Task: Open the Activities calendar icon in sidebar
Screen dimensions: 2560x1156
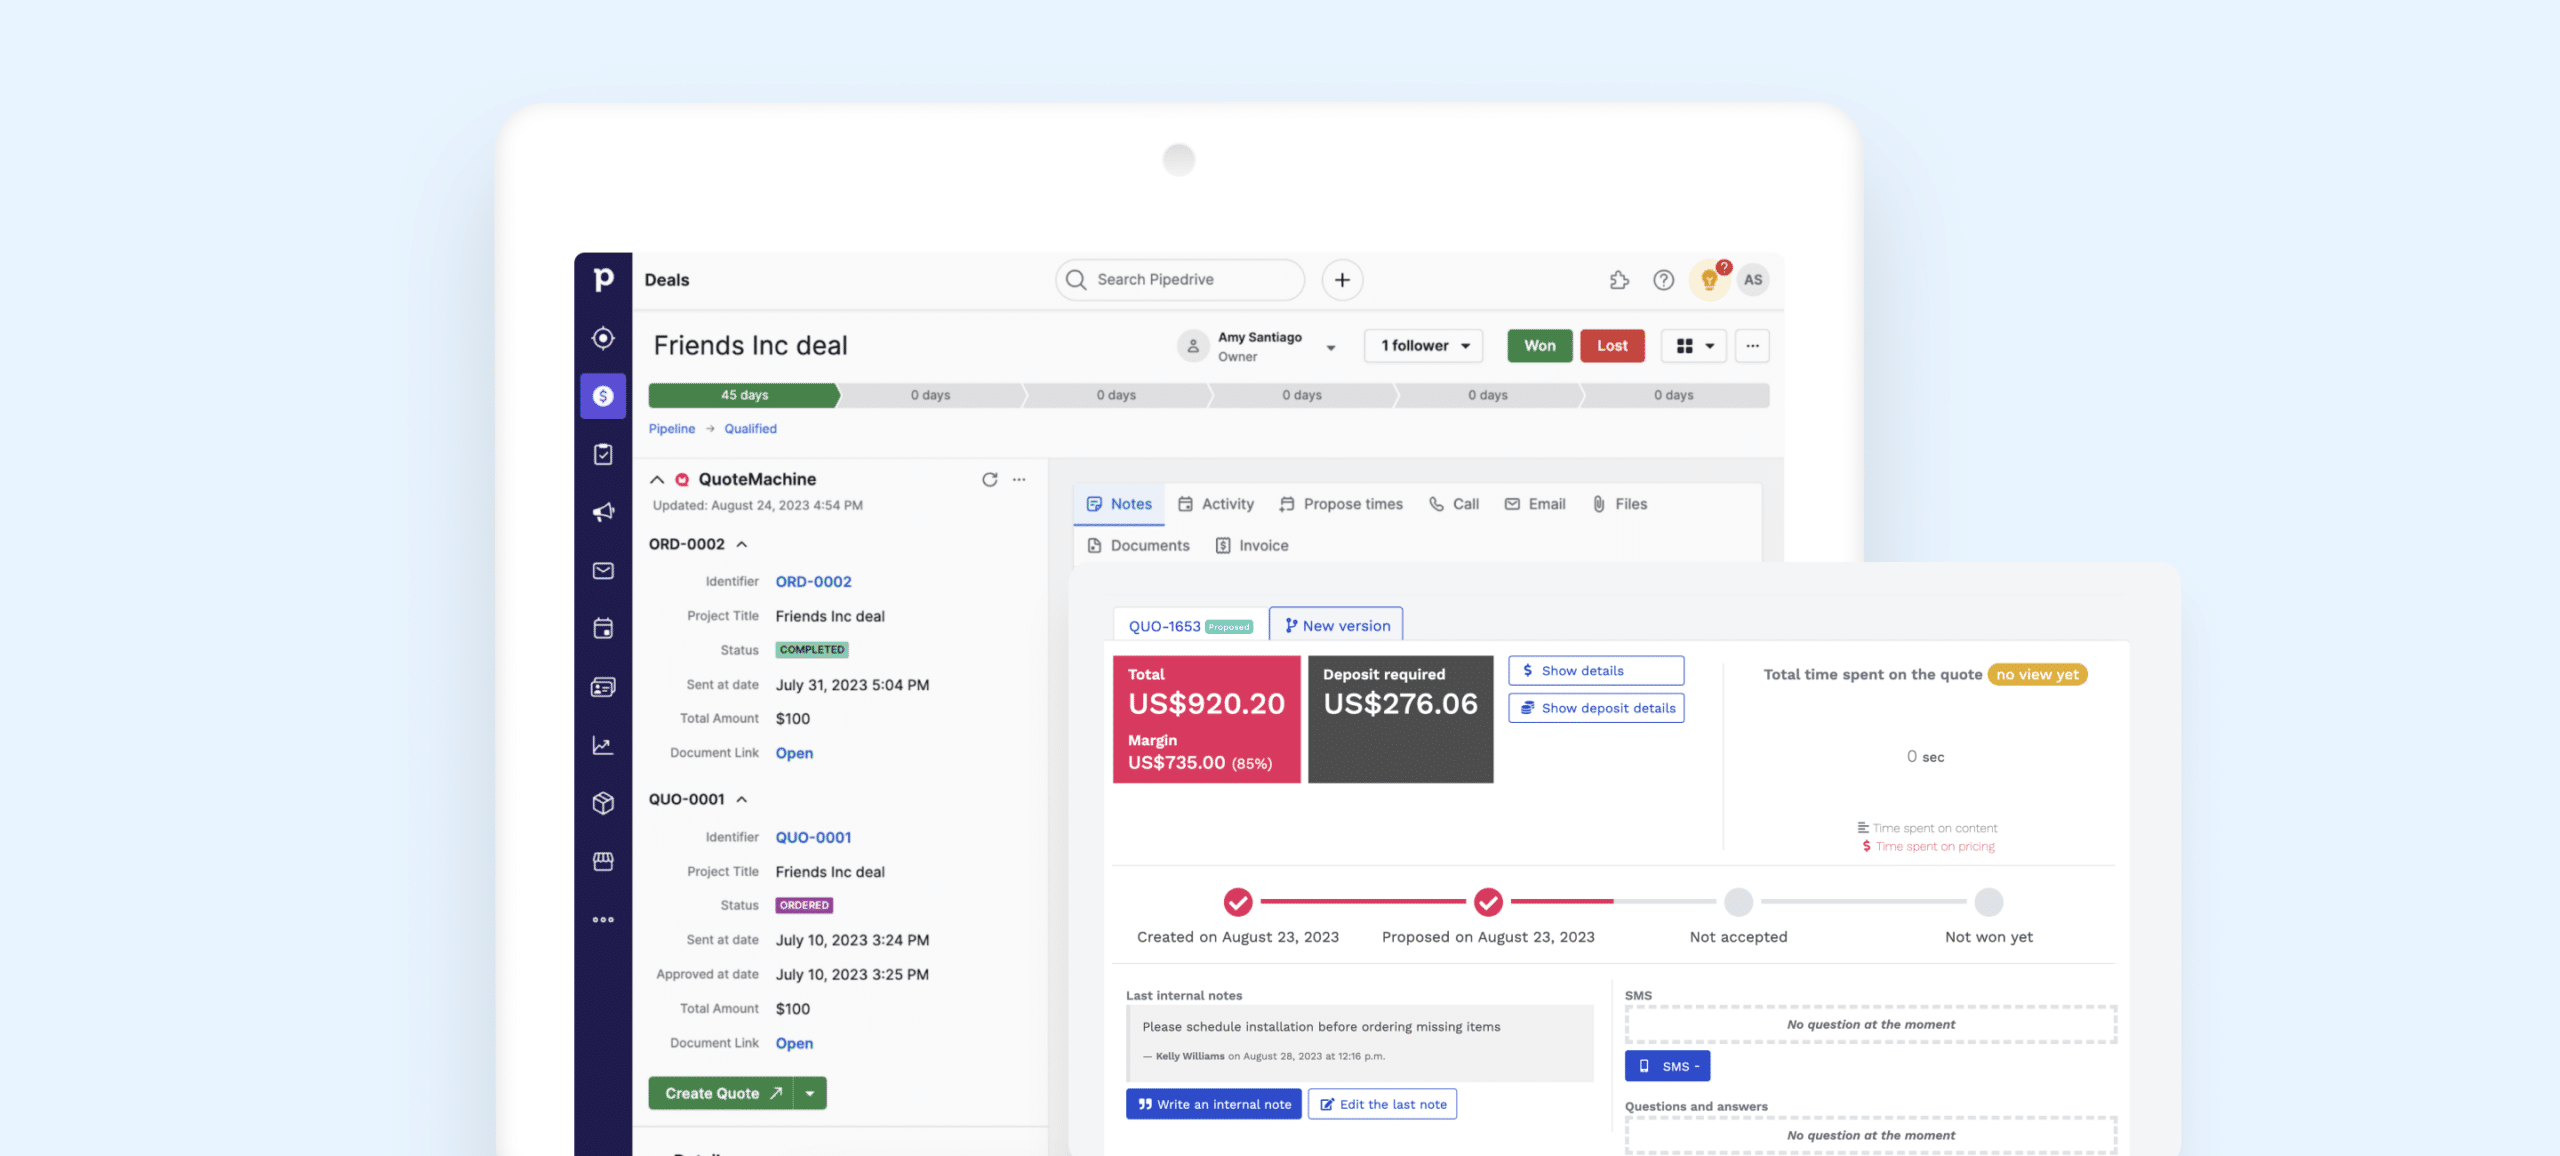Action: tap(603, 628)
